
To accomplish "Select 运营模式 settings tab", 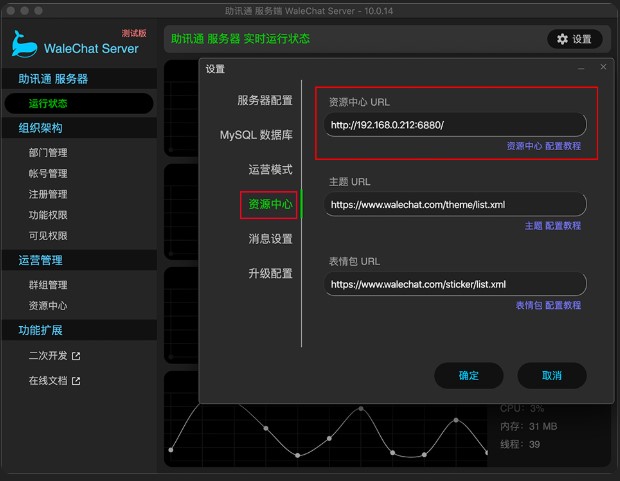I will pos(270,169).
